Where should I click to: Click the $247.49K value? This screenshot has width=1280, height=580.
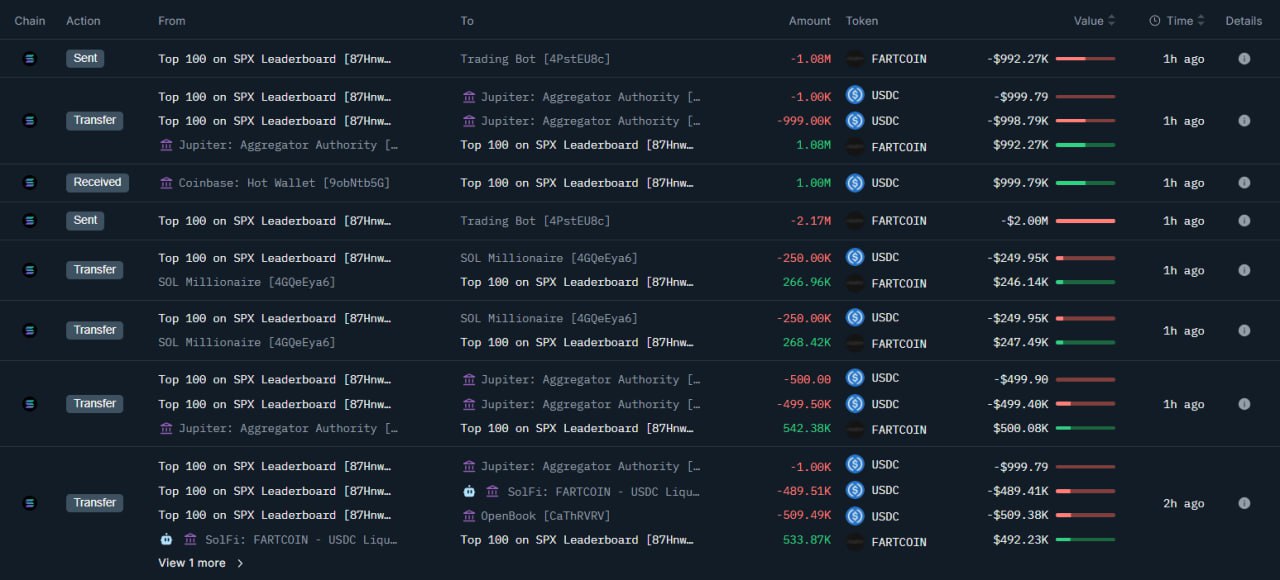[x=1020, y=343]
